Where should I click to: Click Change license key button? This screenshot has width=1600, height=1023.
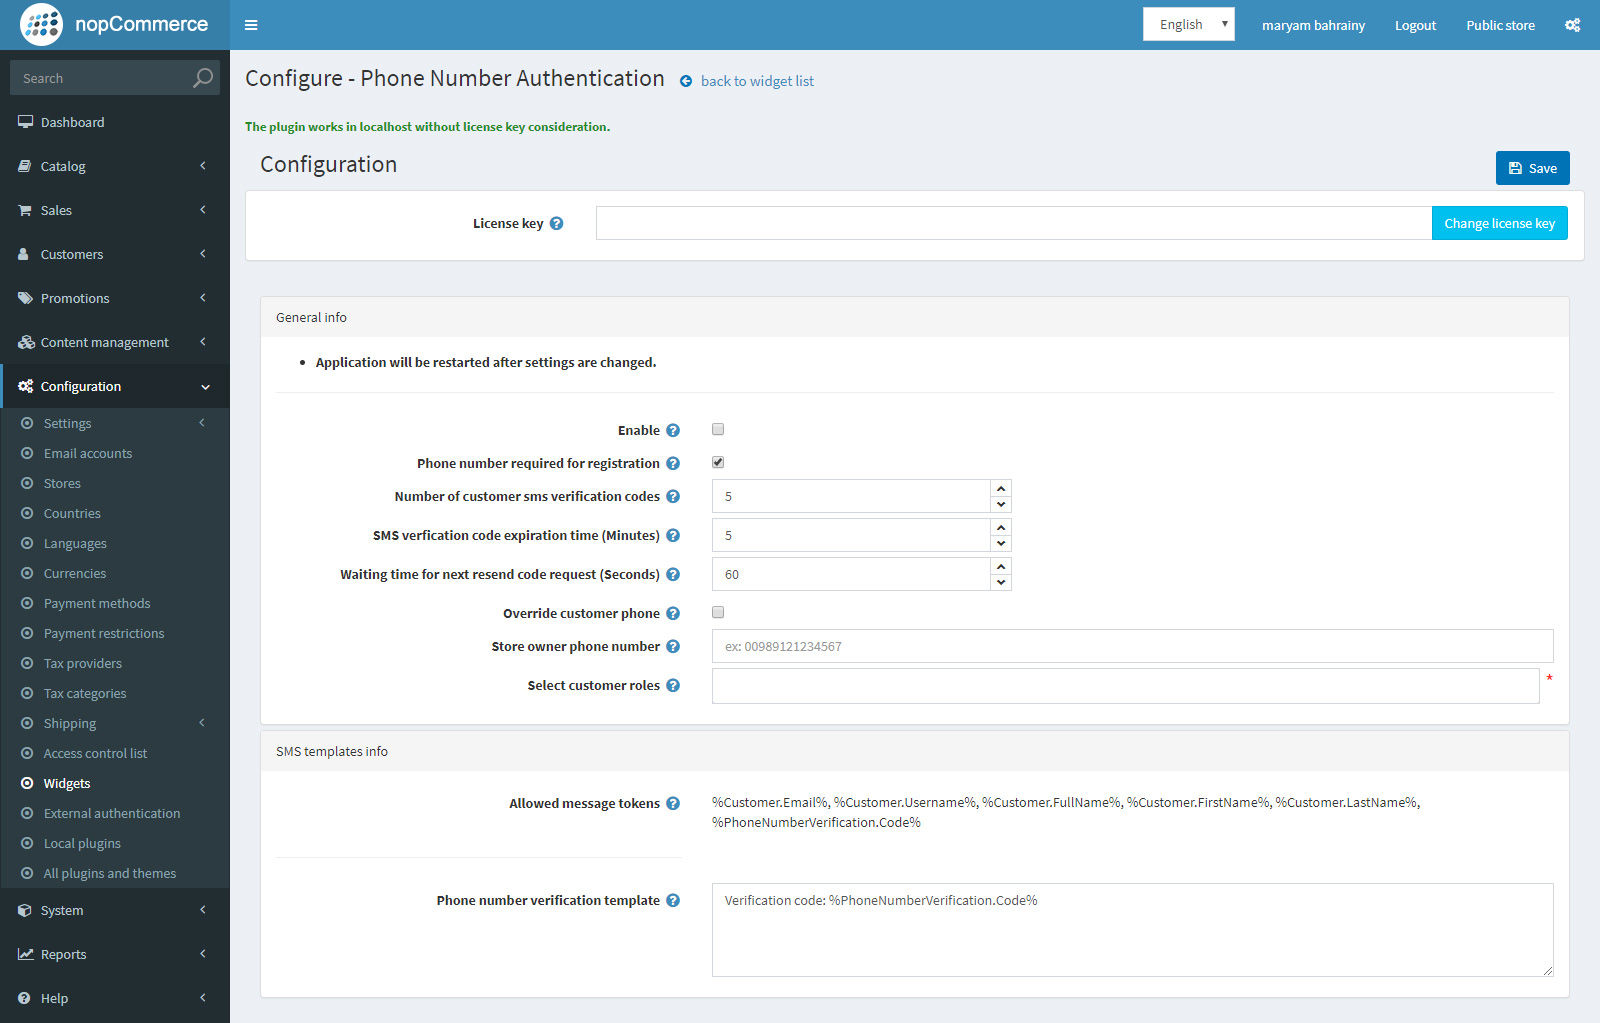(x=1499, y=223)
